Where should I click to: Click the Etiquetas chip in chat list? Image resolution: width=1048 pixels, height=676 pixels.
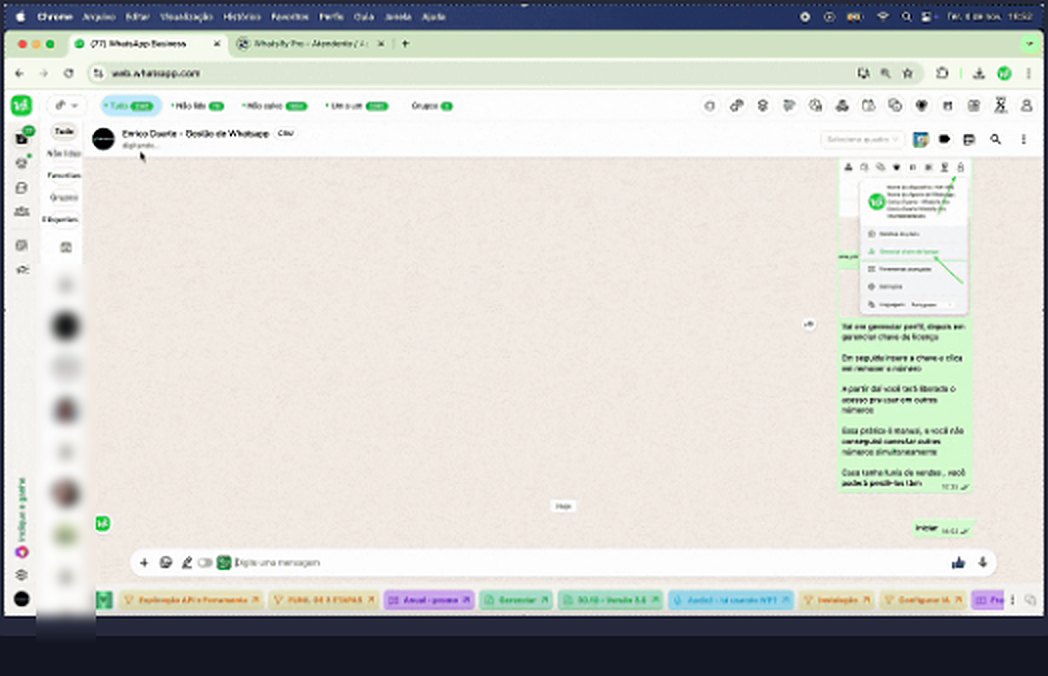(x=61, y=219)
